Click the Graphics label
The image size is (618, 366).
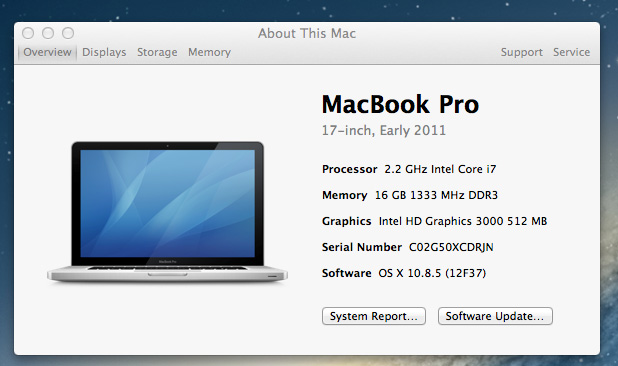click(346, 221)
